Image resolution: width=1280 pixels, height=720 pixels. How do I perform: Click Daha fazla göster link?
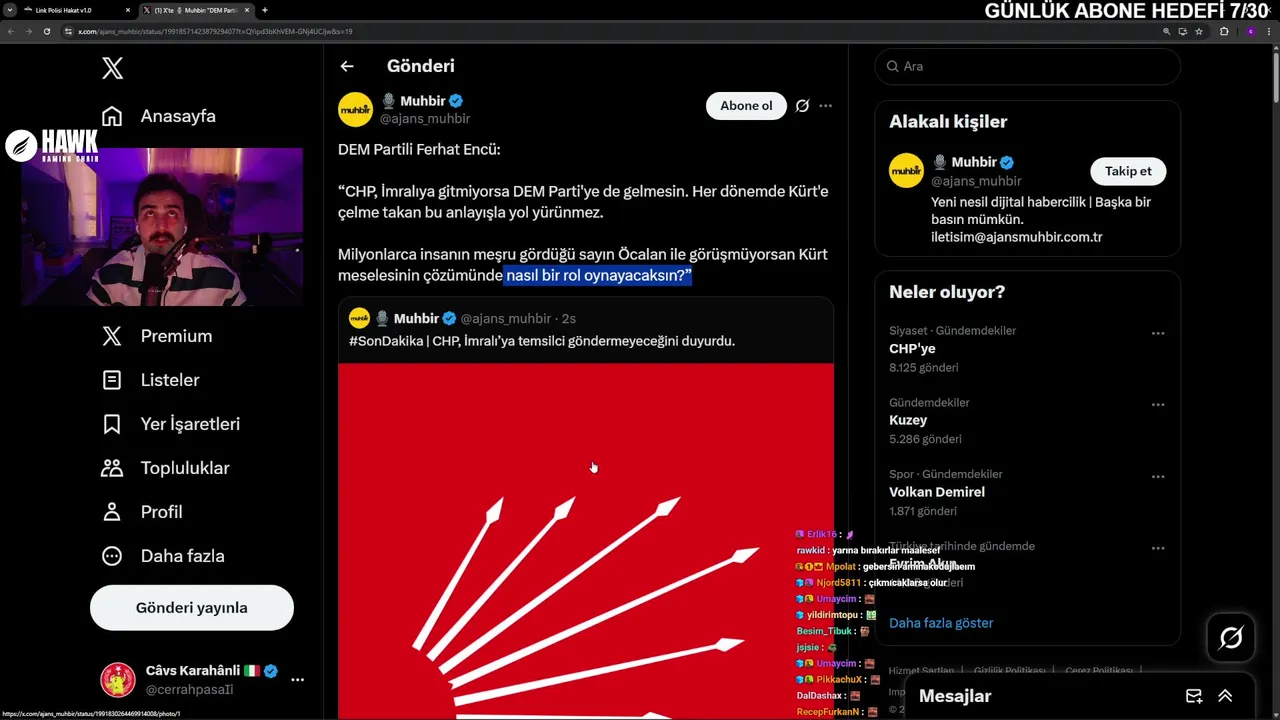[x=941, y=623]
